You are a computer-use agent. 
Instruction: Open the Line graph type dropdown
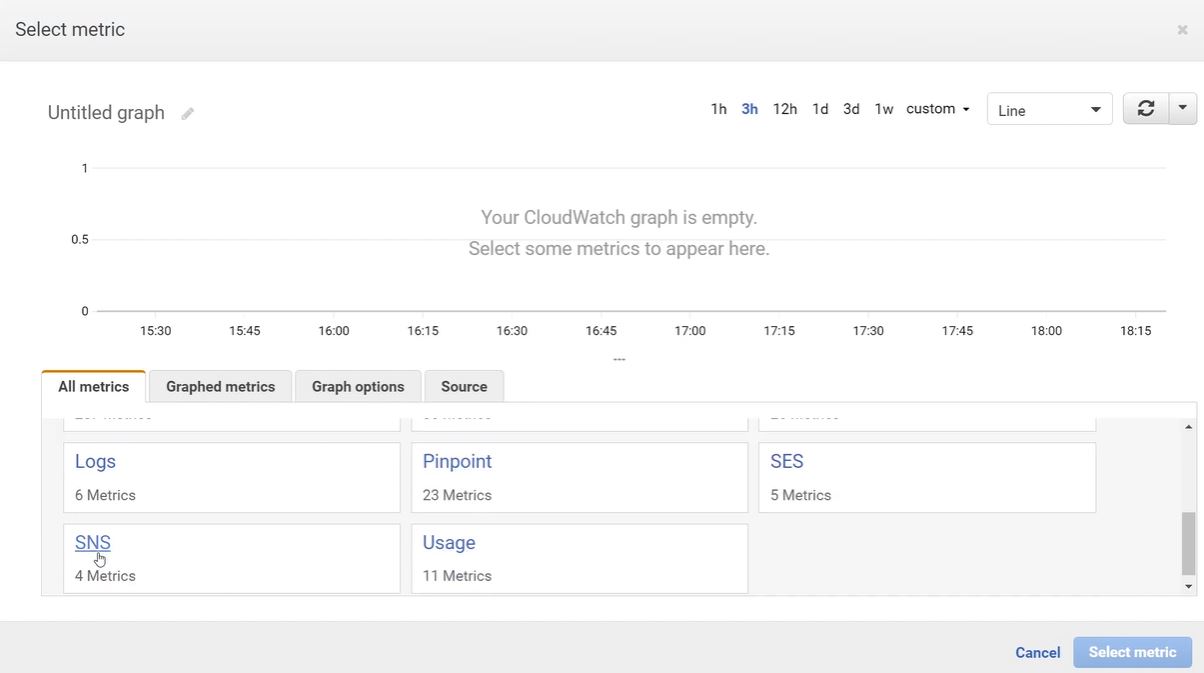coord(1049,110)
